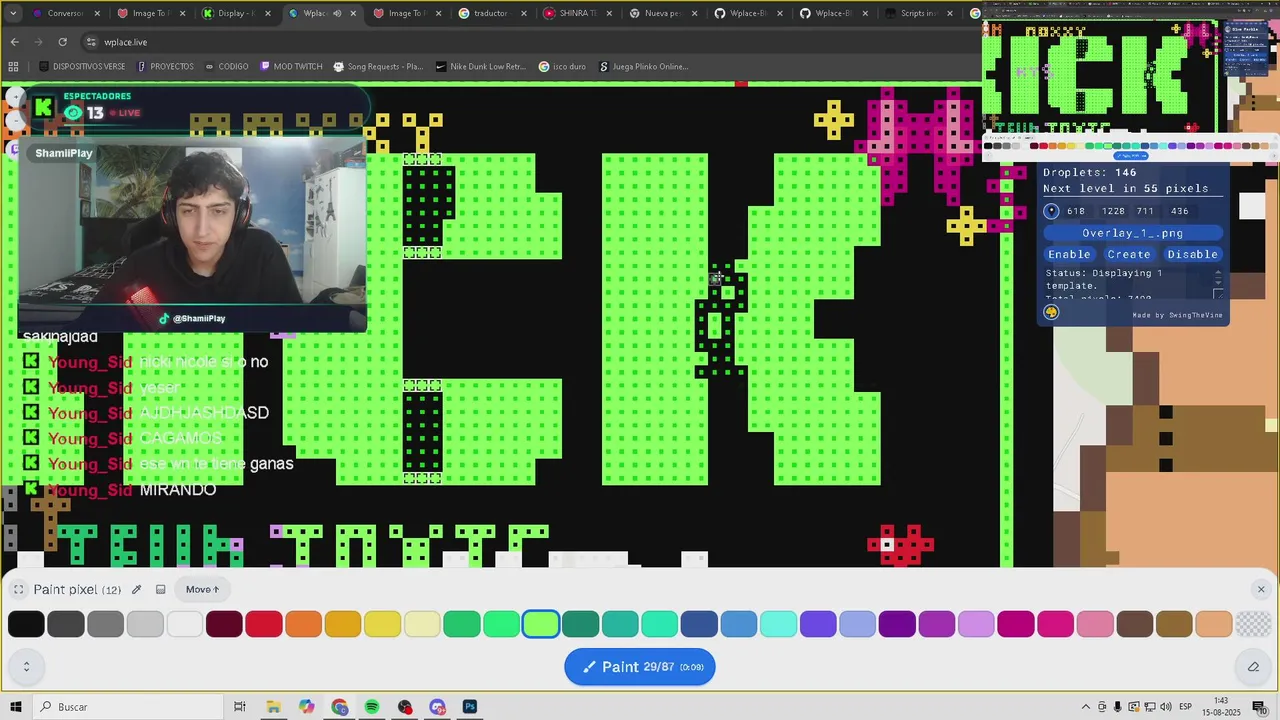The width and height of the screenshot is (1280, 720).
Task: Pick the white color swatch
Action: (185, 624)
